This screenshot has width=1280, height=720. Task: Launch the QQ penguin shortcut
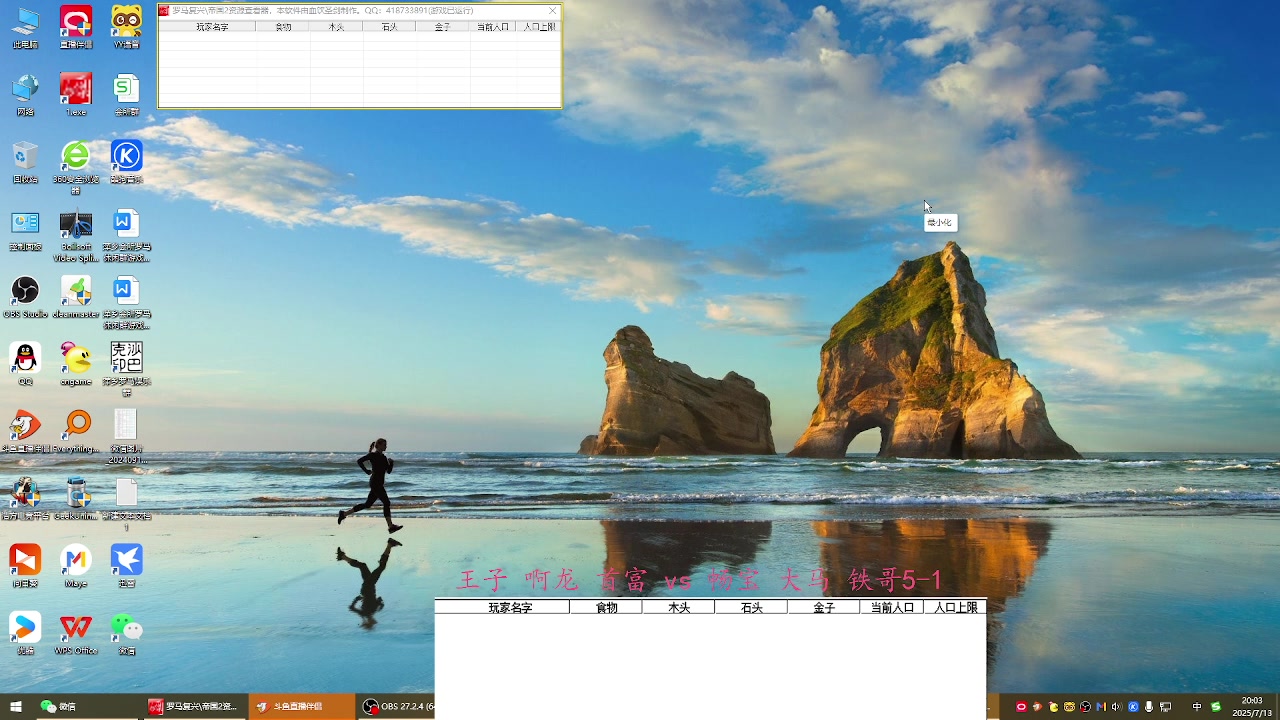click(25, 364)
